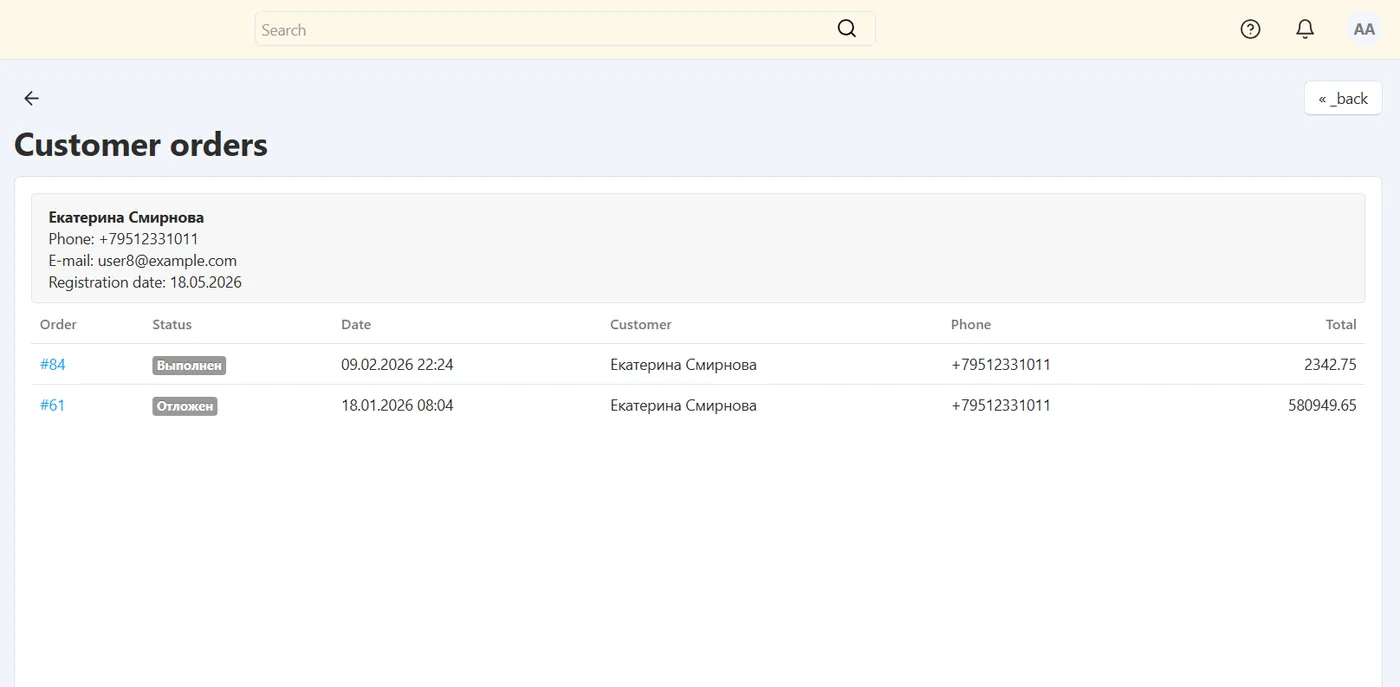The height and width of the screenshot is (687, 1400).
Task: Click the Phone column header
Action: coord(971,324)
